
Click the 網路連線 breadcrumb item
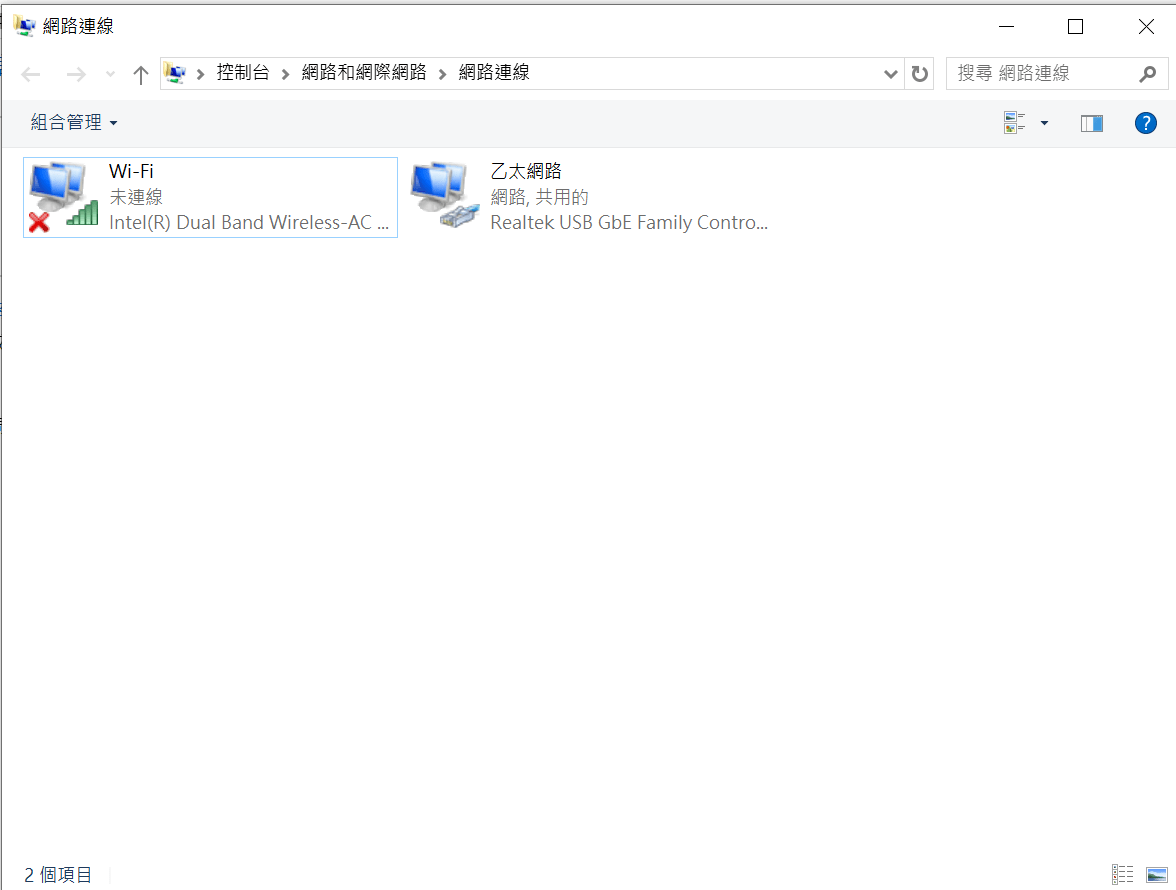point(492,73)
